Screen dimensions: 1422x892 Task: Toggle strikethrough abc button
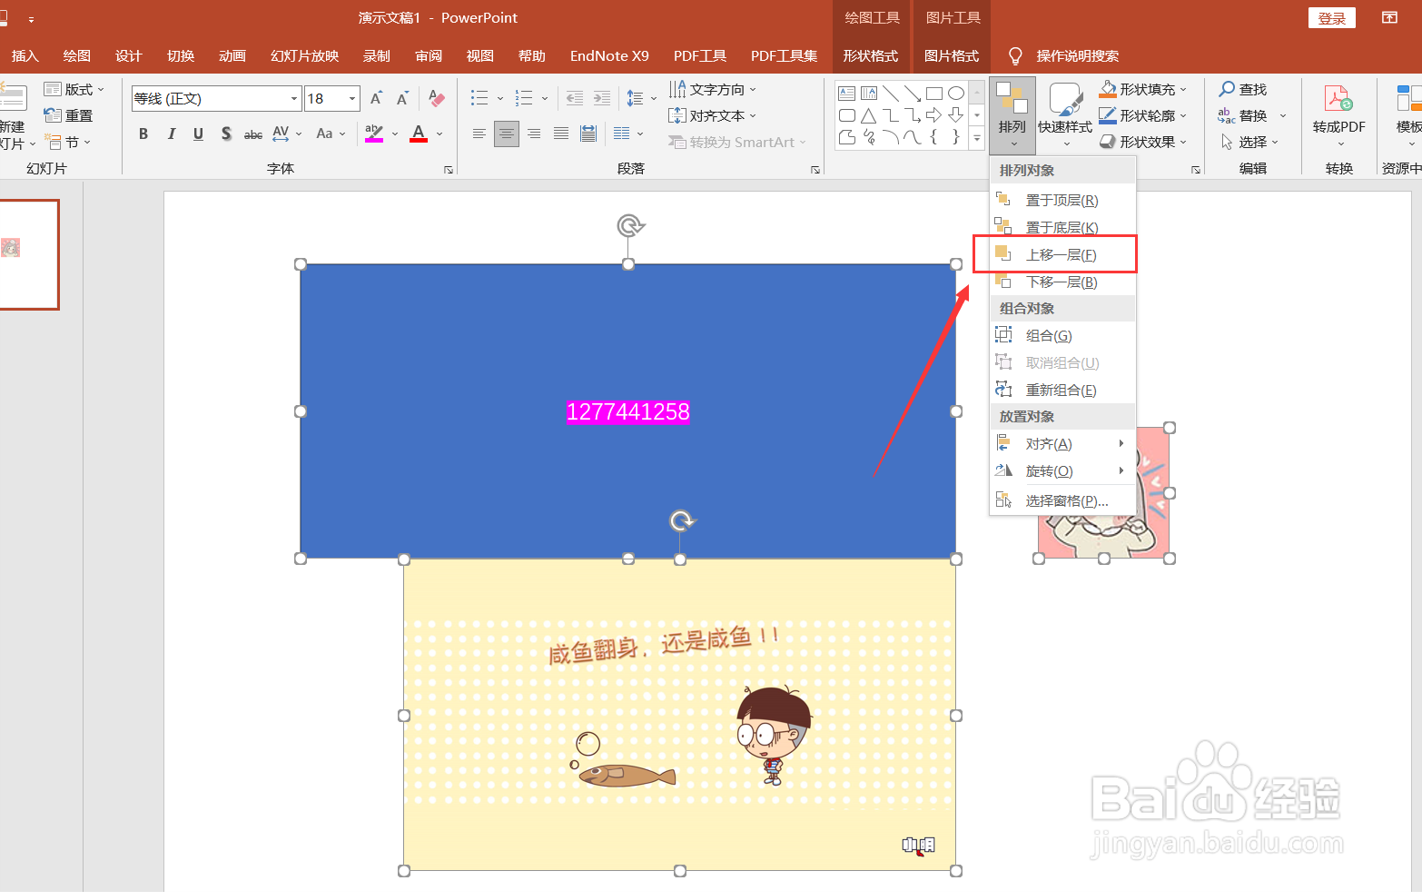pos(253,133)
